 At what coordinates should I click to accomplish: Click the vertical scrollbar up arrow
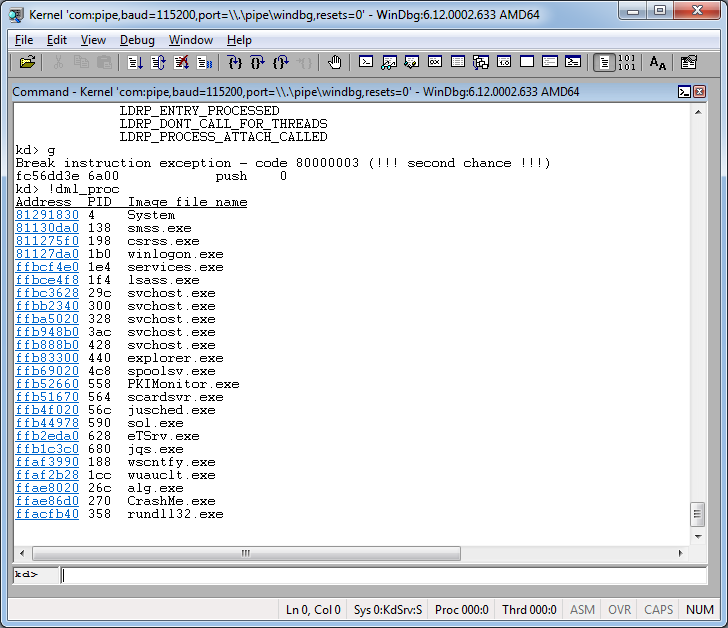(698, 112)
